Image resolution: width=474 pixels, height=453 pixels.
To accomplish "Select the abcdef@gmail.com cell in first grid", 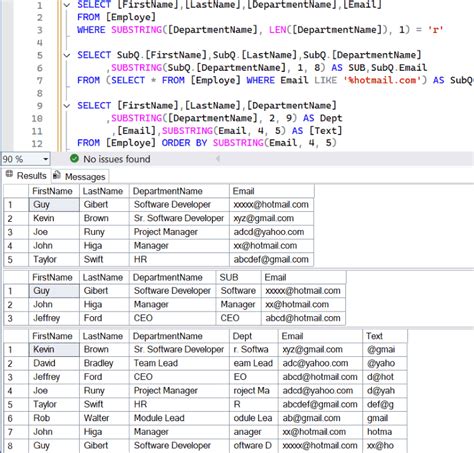I will tap(272, 259).
